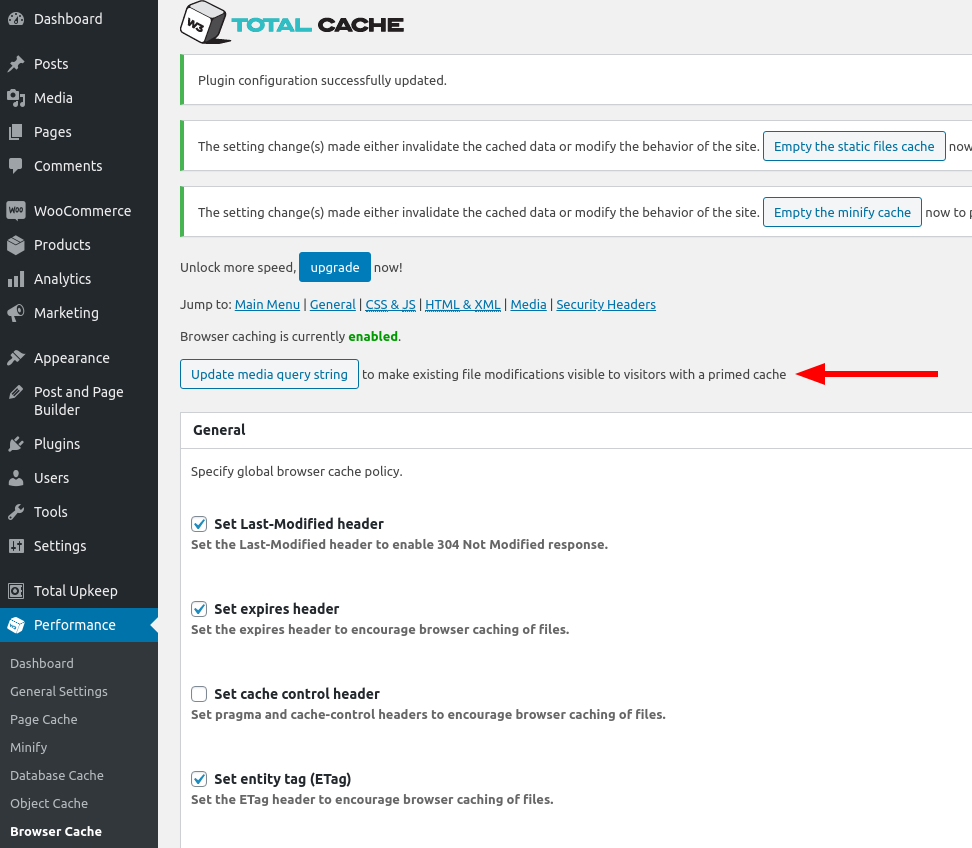This screenshot has height=848, width=972.
Task: Click the Dashboard gauge icon in sidebar
Action: tap(16, 19)
